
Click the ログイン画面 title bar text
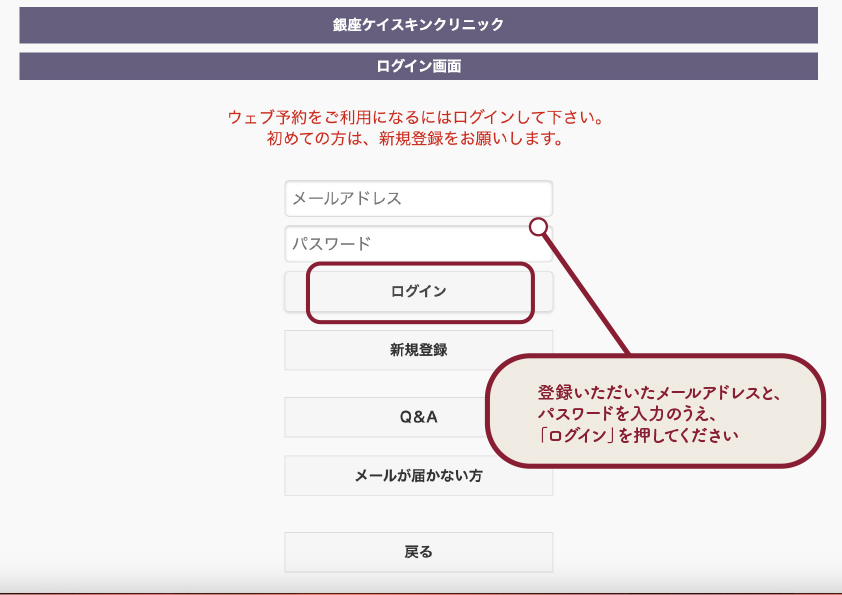[x=418, y=66]
